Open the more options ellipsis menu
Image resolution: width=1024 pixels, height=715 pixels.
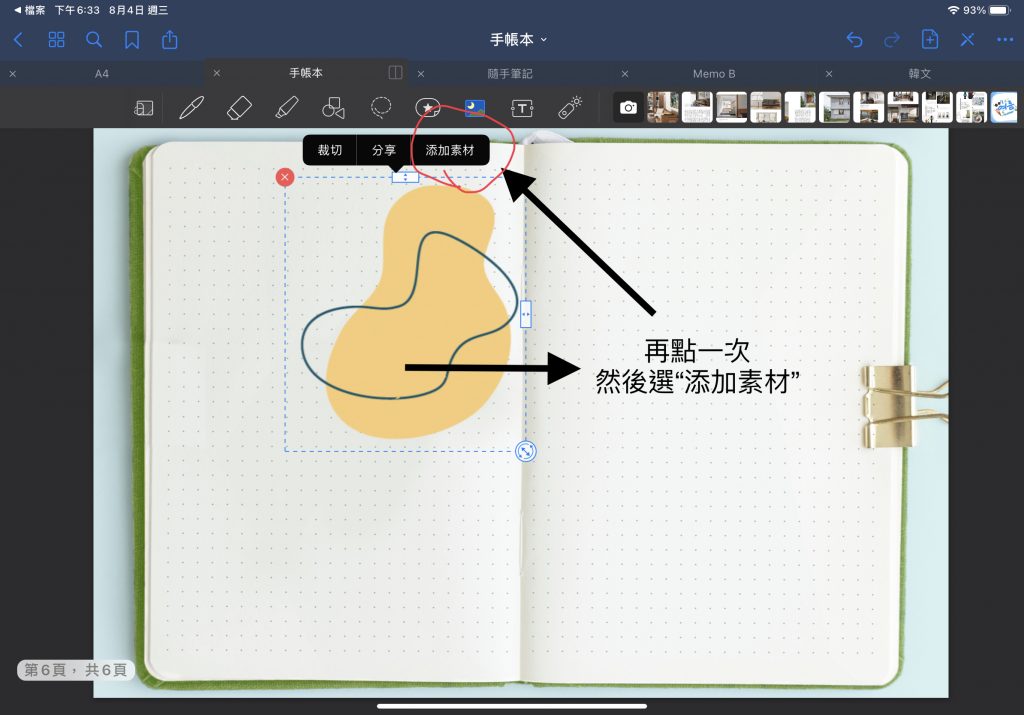pos(1004,39)
